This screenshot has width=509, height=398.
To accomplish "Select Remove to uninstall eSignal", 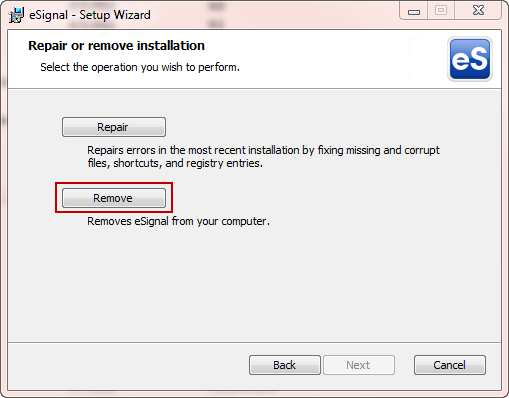I will click(x=114, y=198).
